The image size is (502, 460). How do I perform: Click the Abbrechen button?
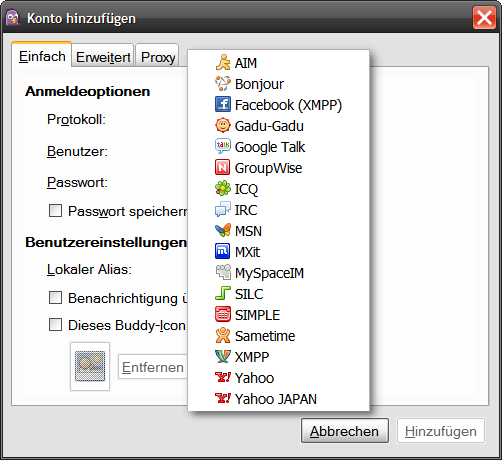(345, 431)
